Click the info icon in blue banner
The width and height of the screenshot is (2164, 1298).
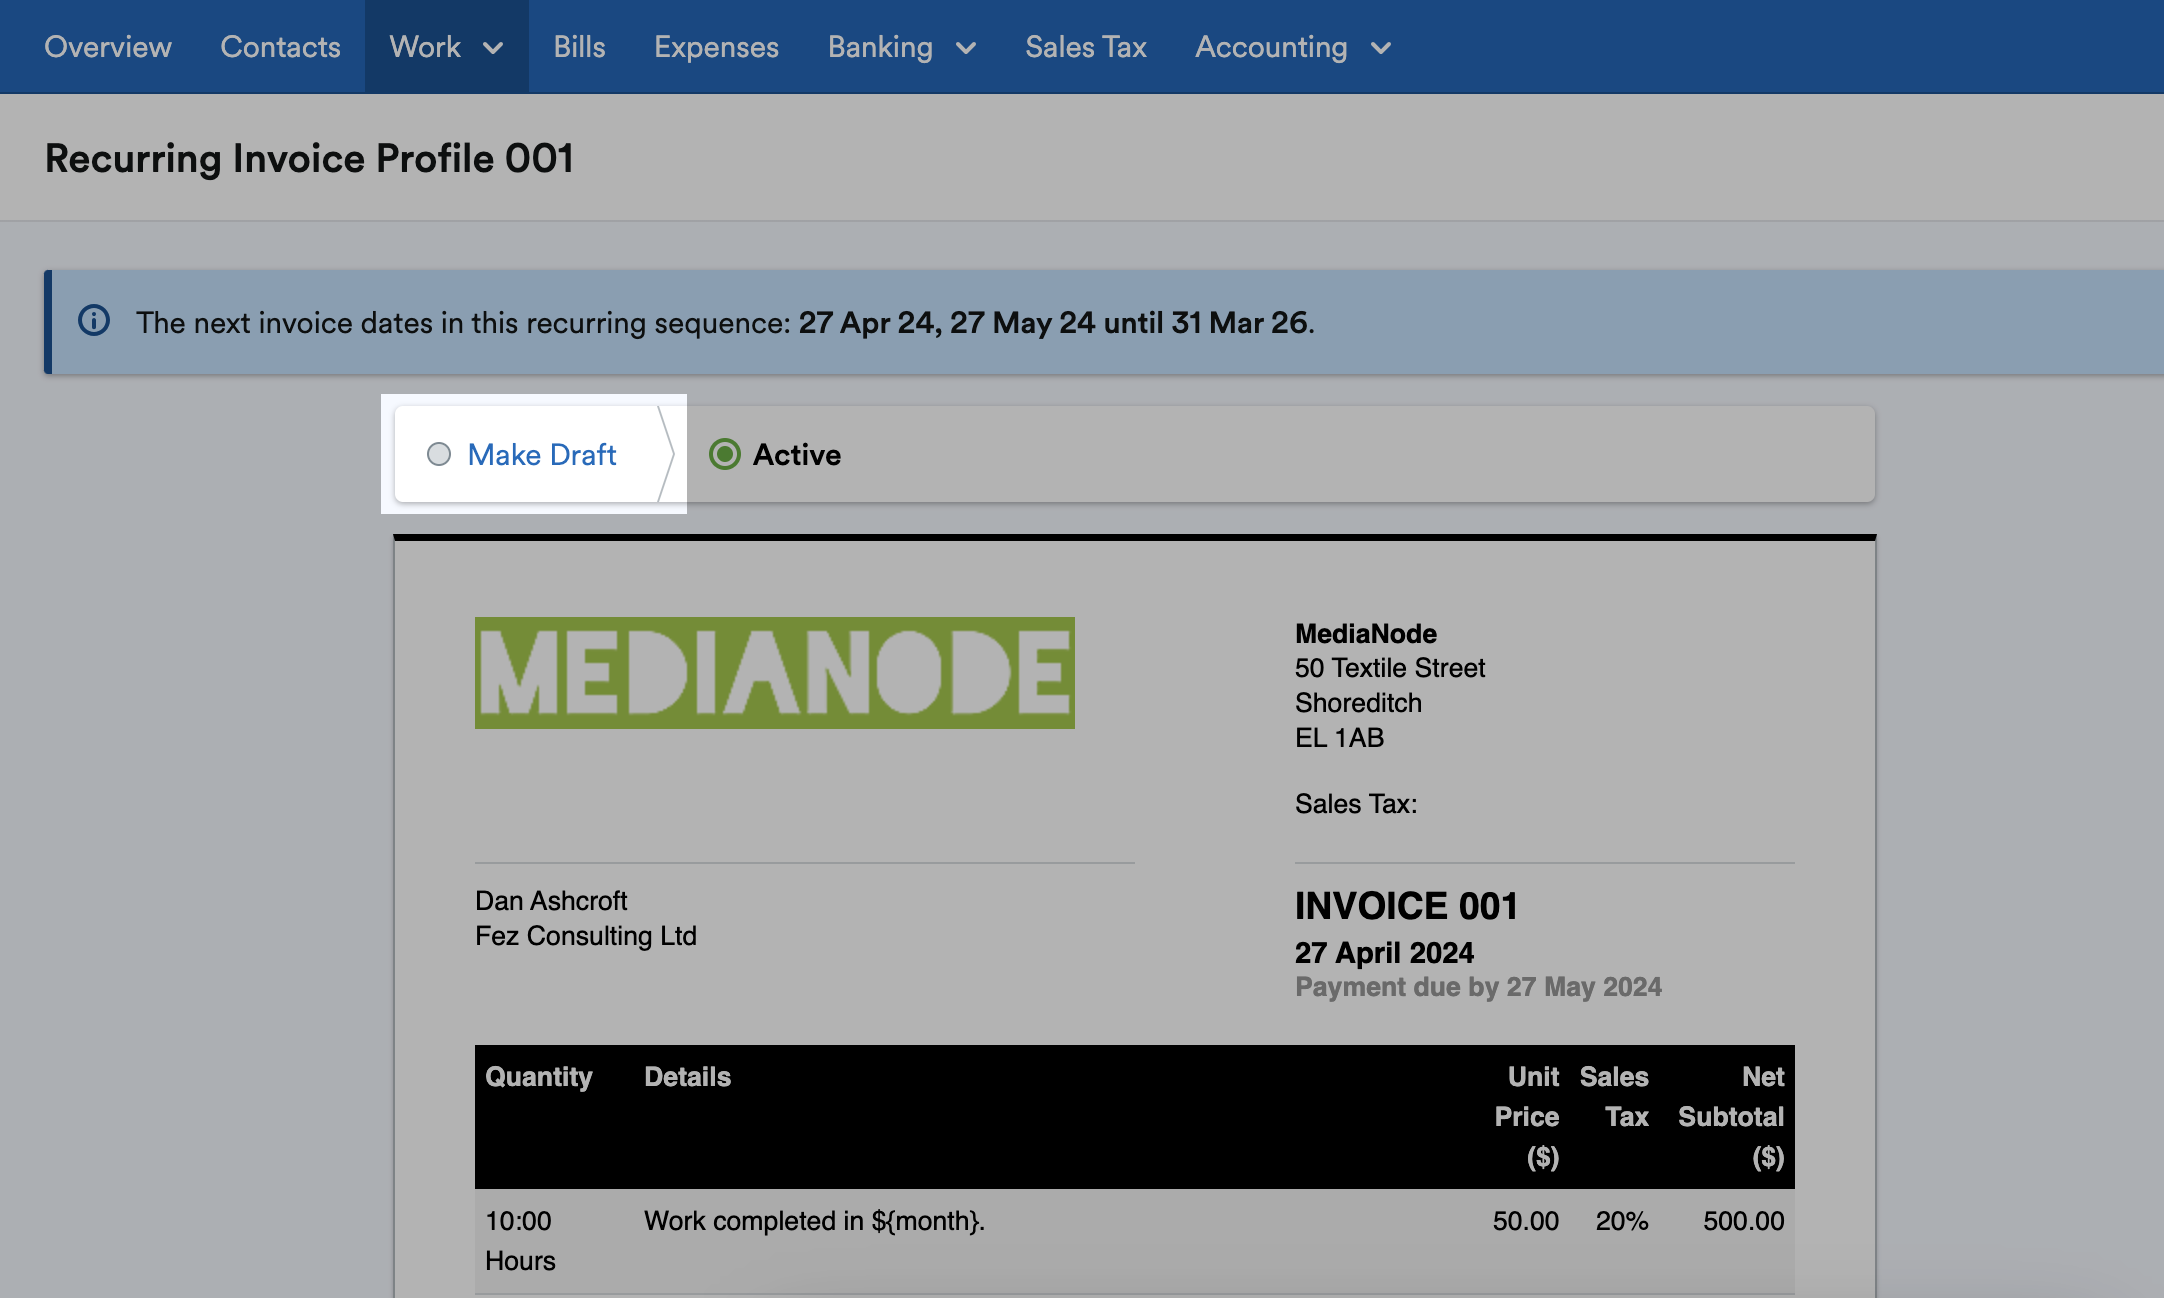(94, 321)
